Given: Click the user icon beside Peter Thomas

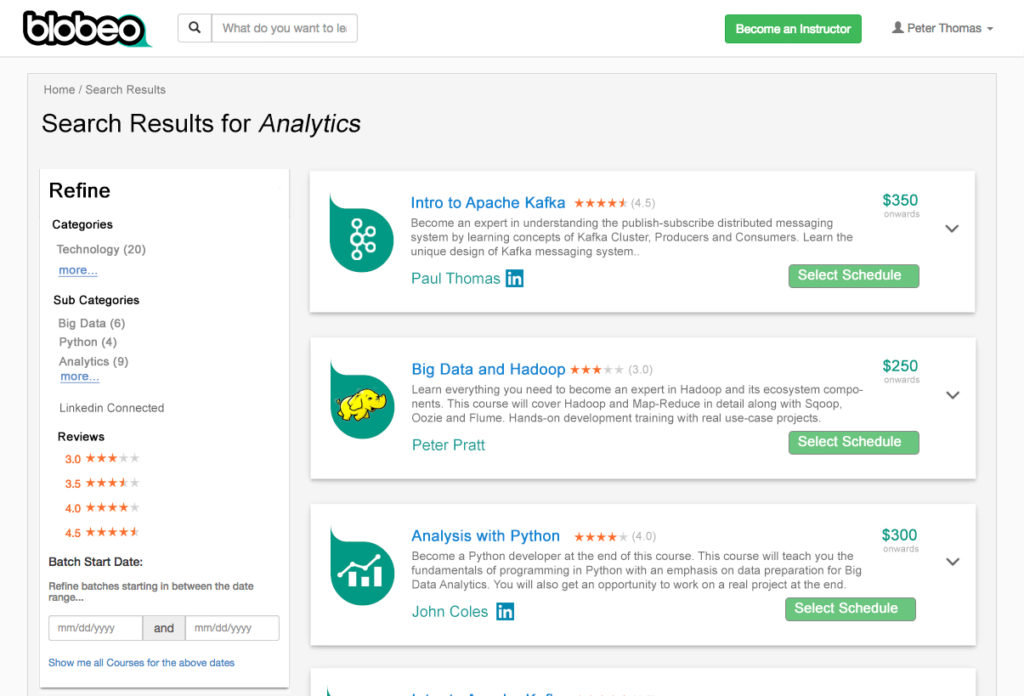Looking at the screenshot, I should pyautogui.click(x=898, y=28).
